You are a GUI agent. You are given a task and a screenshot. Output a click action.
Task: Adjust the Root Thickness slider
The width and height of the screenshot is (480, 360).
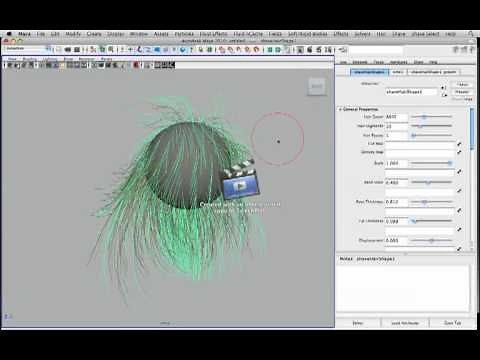(x=431, y=202)
